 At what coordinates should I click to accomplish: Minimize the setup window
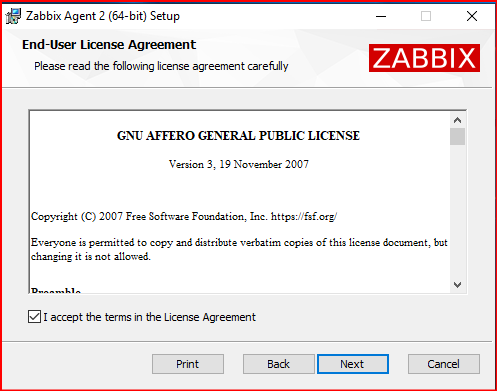coord(381,16)
